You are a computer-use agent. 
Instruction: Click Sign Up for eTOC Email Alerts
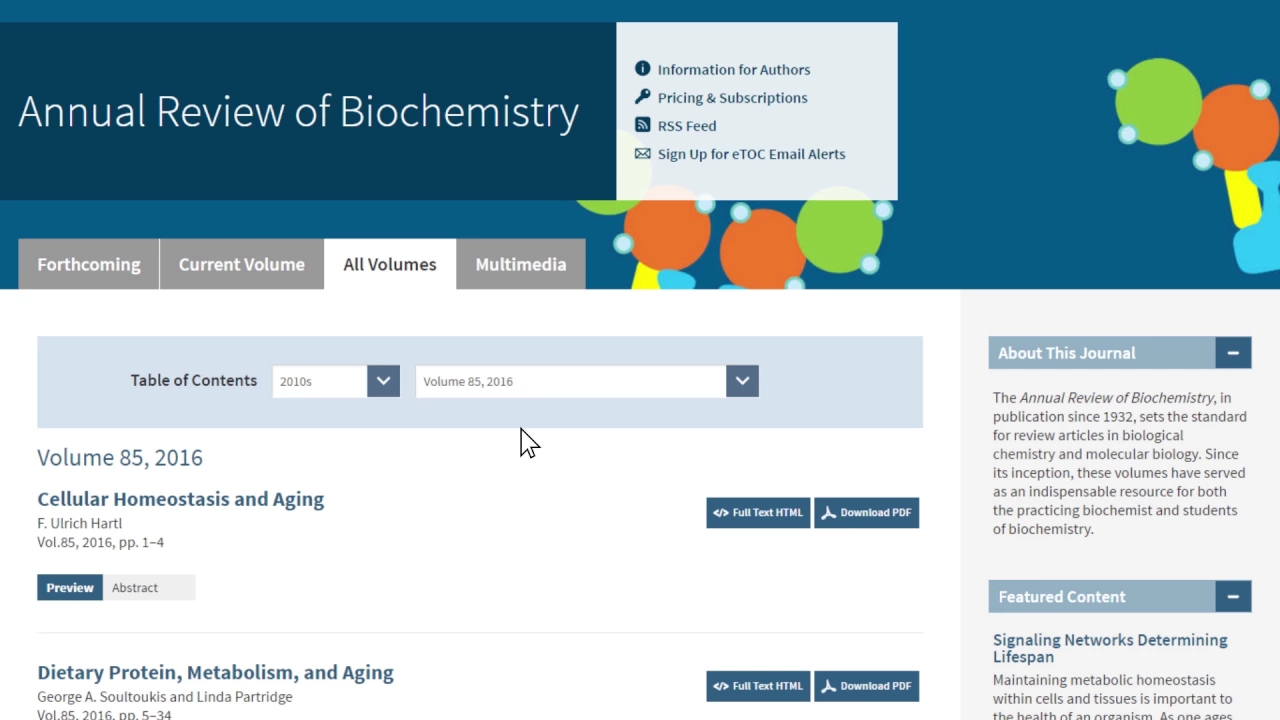coord(751,154)
